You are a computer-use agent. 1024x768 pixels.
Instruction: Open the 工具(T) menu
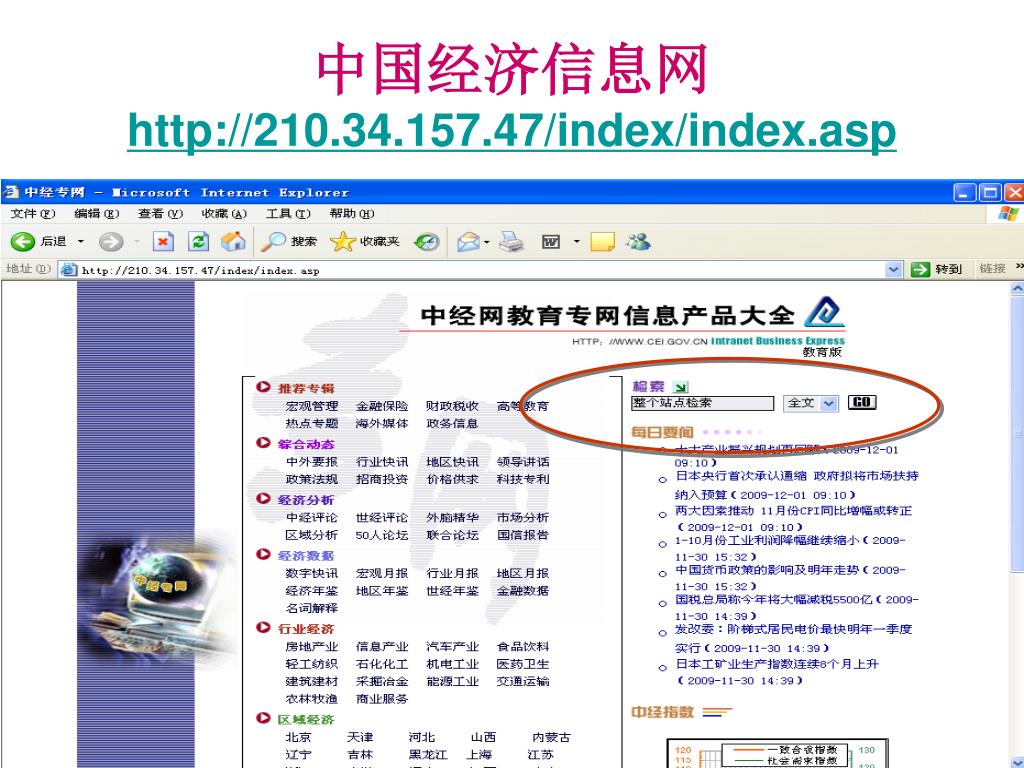(288, 214)
